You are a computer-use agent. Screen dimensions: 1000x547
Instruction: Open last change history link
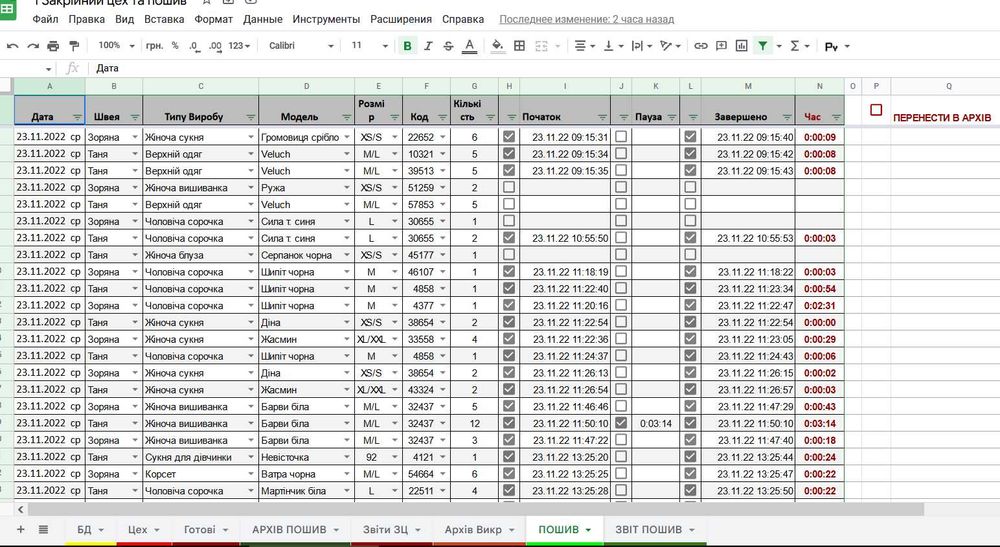click(586, 19)
